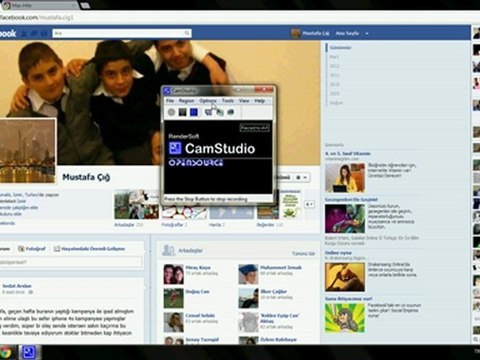Click the CamStudio Record button
Screen dimensions: 480x360
coord(171,112)
